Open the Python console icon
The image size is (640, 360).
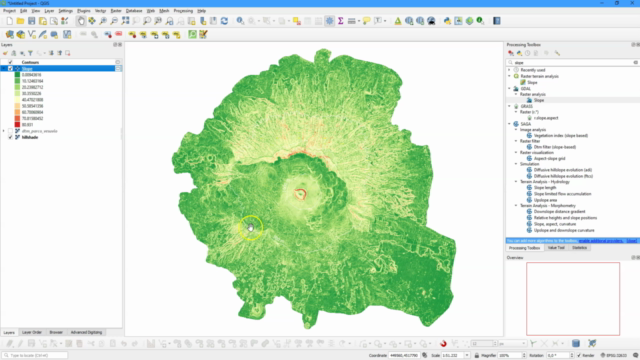(447, 21)
